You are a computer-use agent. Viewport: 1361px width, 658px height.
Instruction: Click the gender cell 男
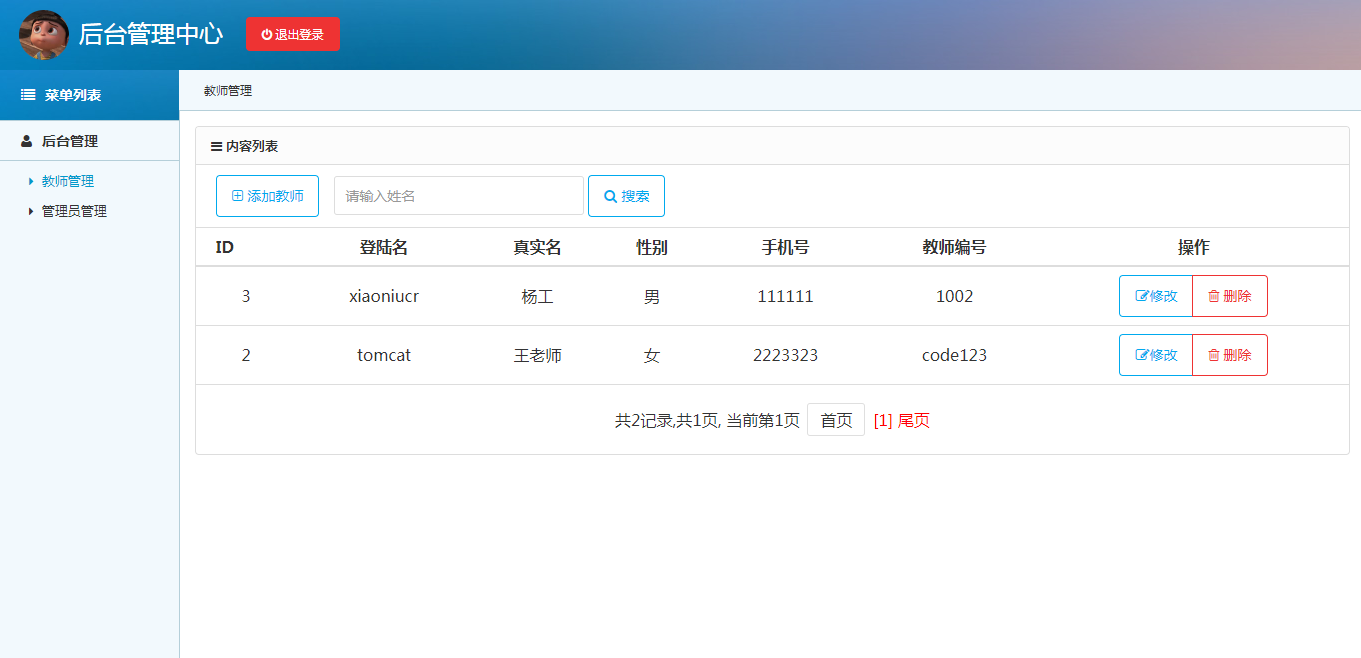click(x=652, y=296)
